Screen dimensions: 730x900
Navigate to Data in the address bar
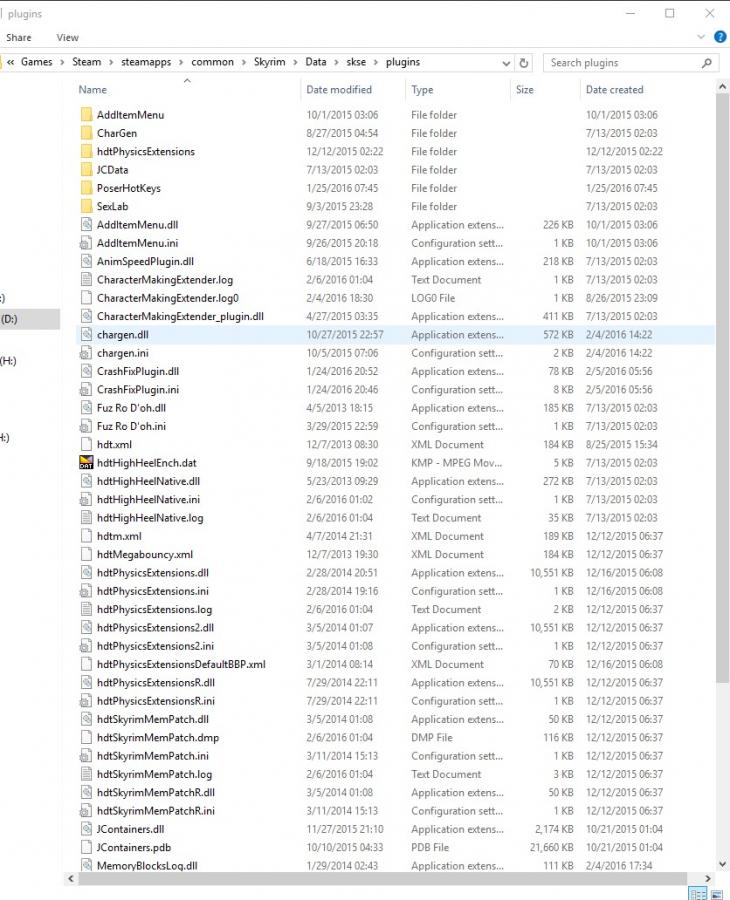click(316, 62)
